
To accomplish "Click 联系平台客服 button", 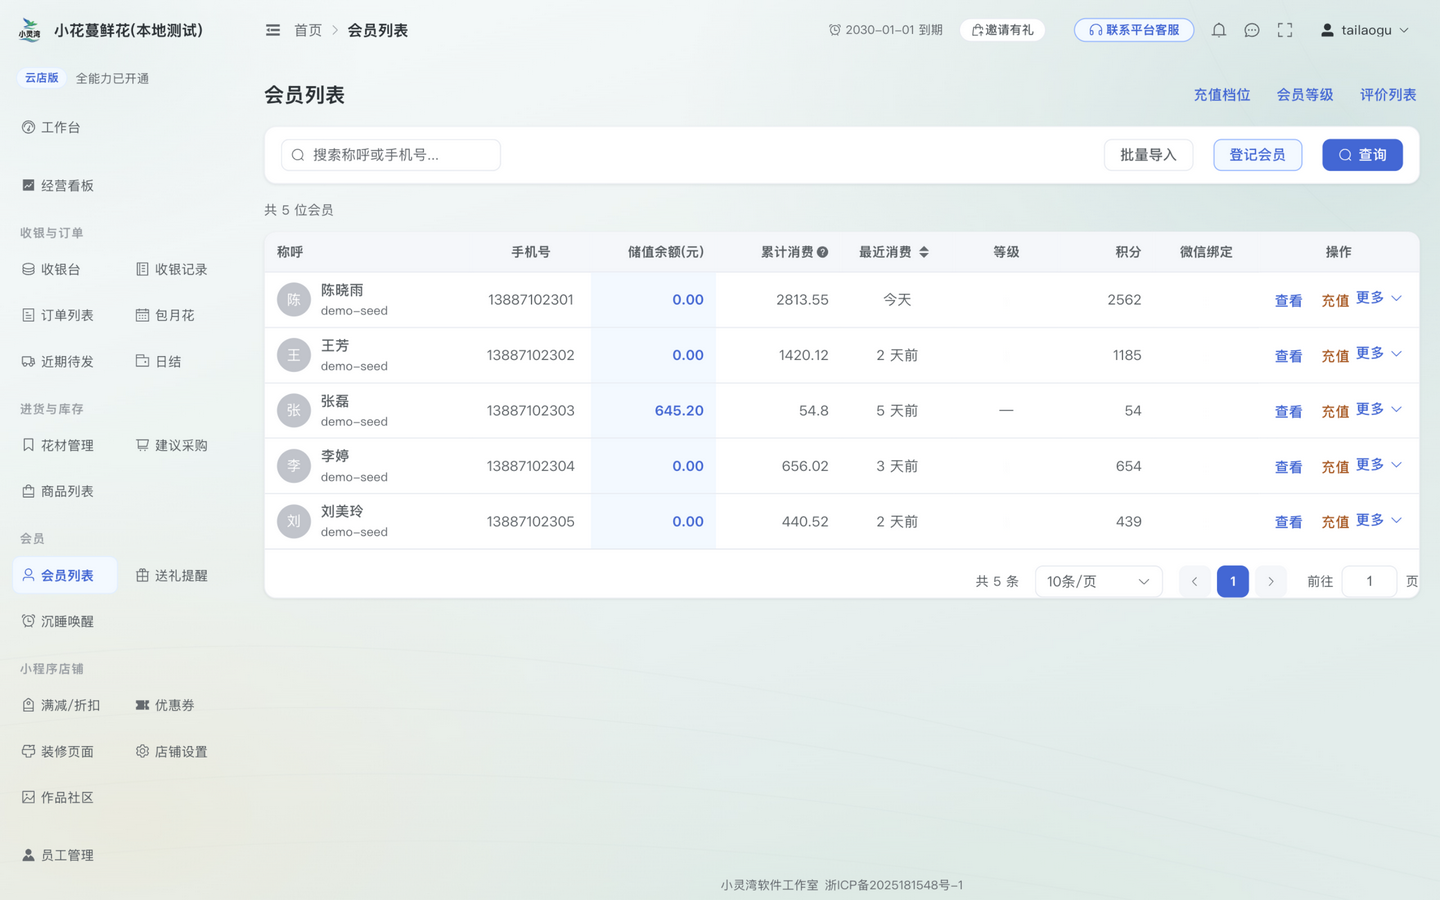I will point(1134,30).
